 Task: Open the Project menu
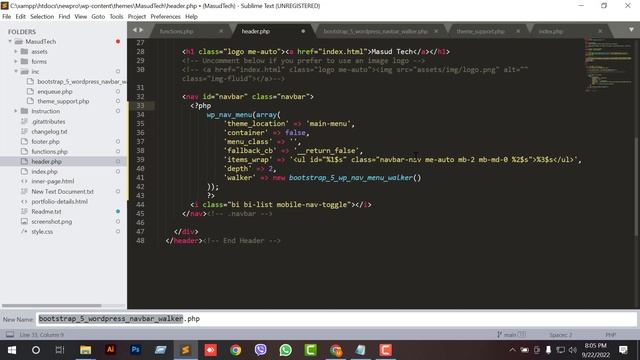[x=137, y=17]
